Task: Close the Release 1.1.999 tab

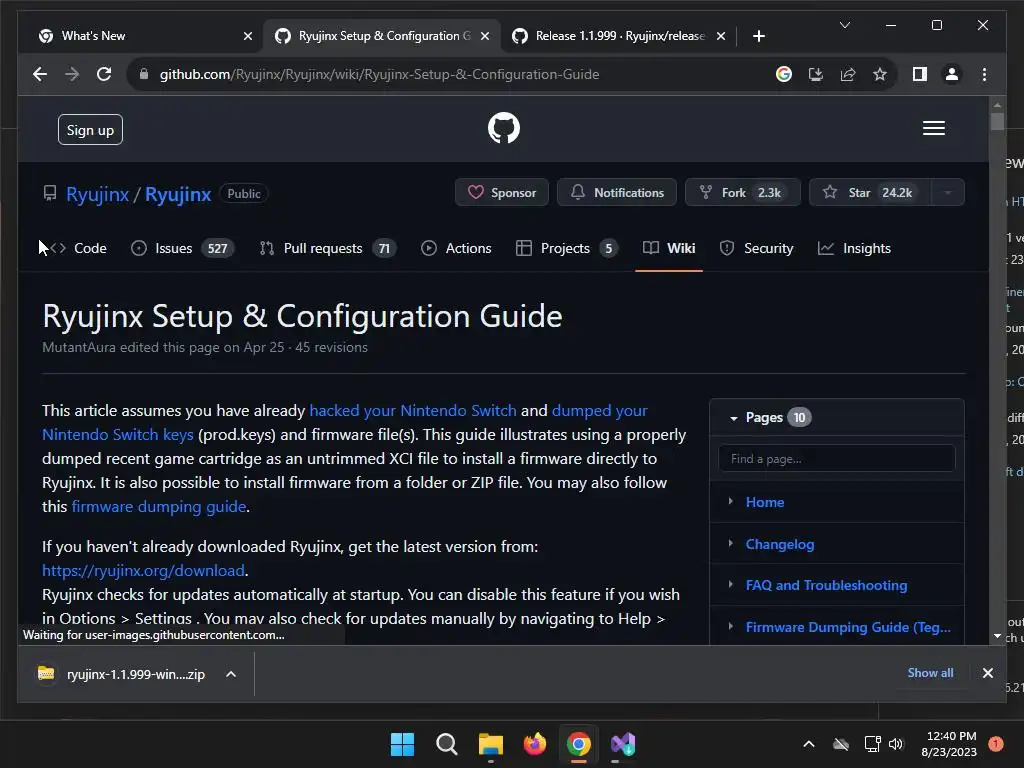Action: tap(720, 36)
